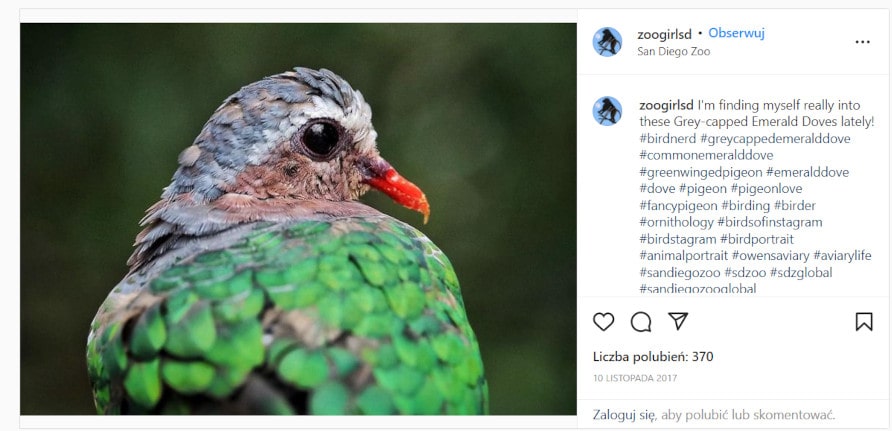
Task: Open the San Diego Zoo location link
Action: (x=673, y=51)
